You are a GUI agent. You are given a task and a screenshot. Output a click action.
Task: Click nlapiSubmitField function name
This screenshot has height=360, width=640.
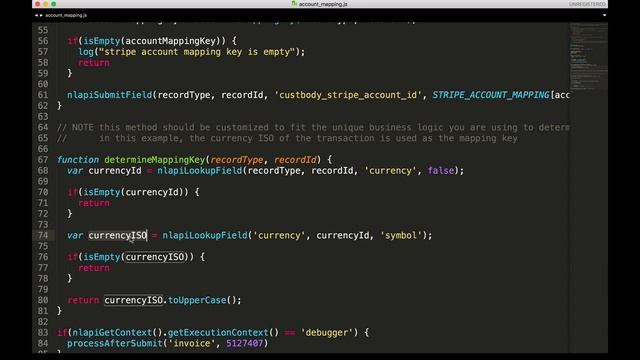[x=109, y=95]
